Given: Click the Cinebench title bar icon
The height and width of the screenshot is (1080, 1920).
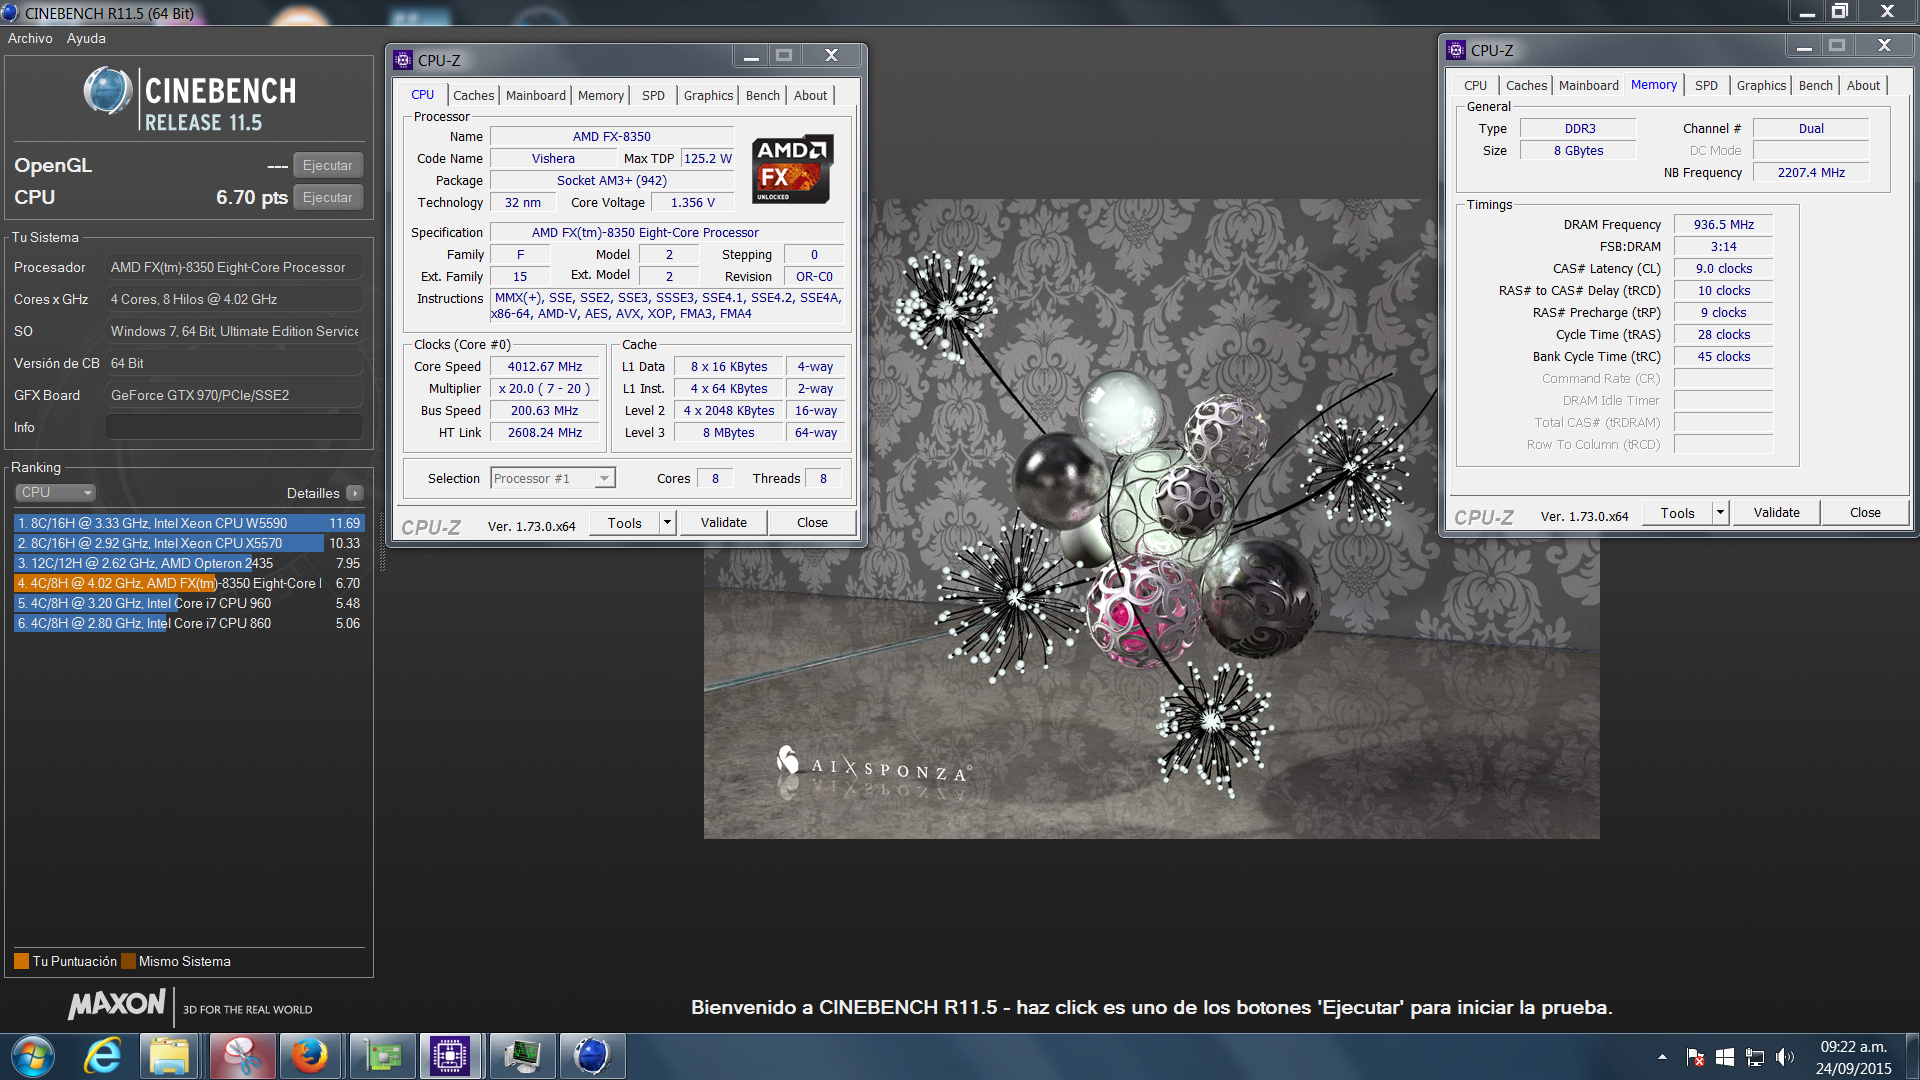Looking at the screenshot, I should point(10,13).
